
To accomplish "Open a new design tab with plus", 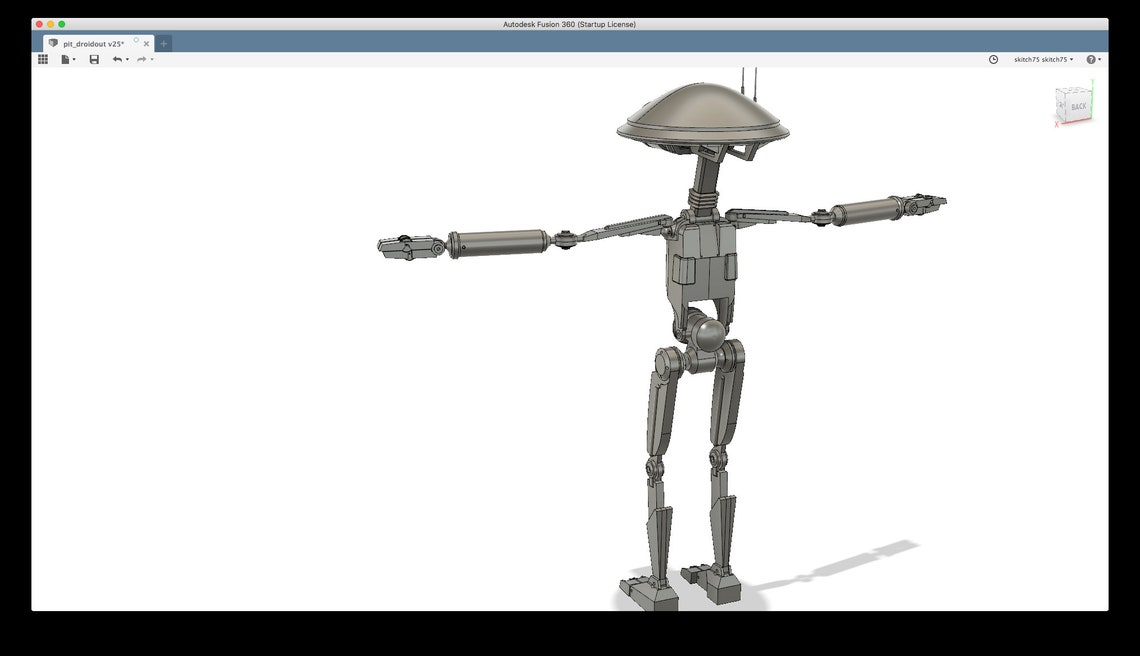I will [163, 43].
